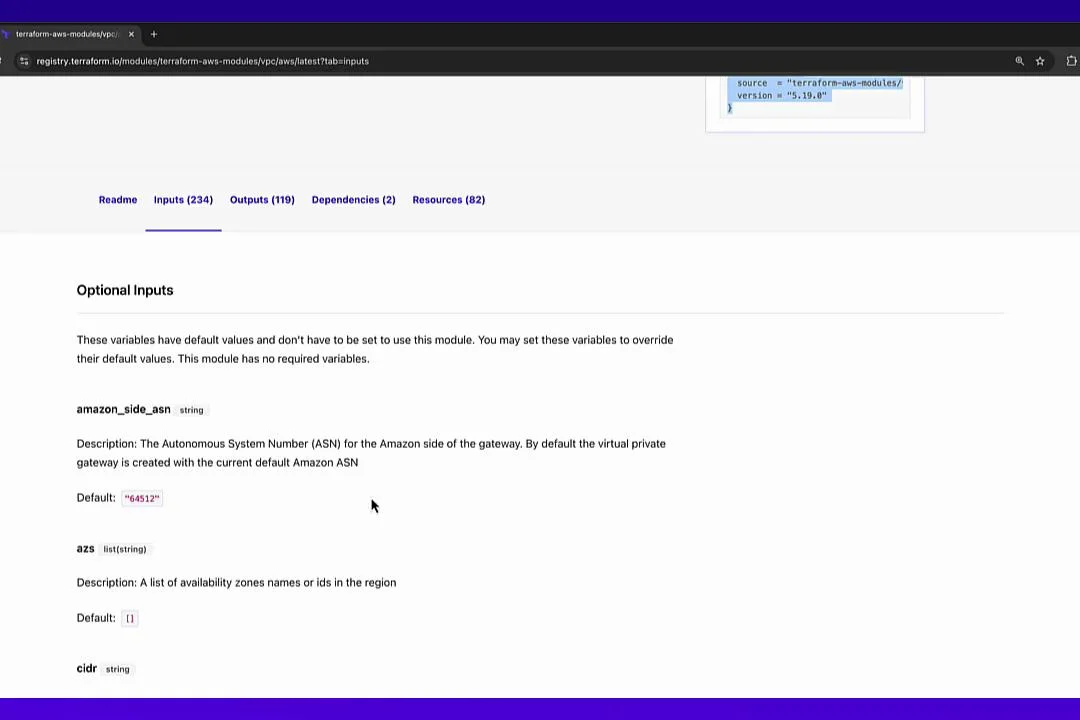The height and width of the screenshot is (720, 1080).
Task: Click the string type badge beside cidr
Action: click(x=118, y=669)
